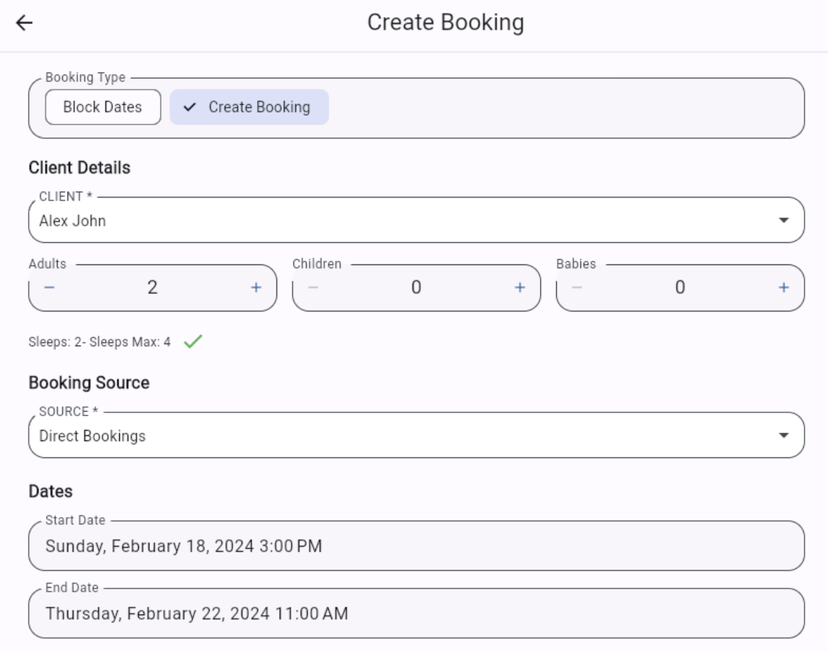Image resolution: width=828 pixels, height=661 pixels.
Task: Select the Create Booking type chip
Action: (249, 107)
